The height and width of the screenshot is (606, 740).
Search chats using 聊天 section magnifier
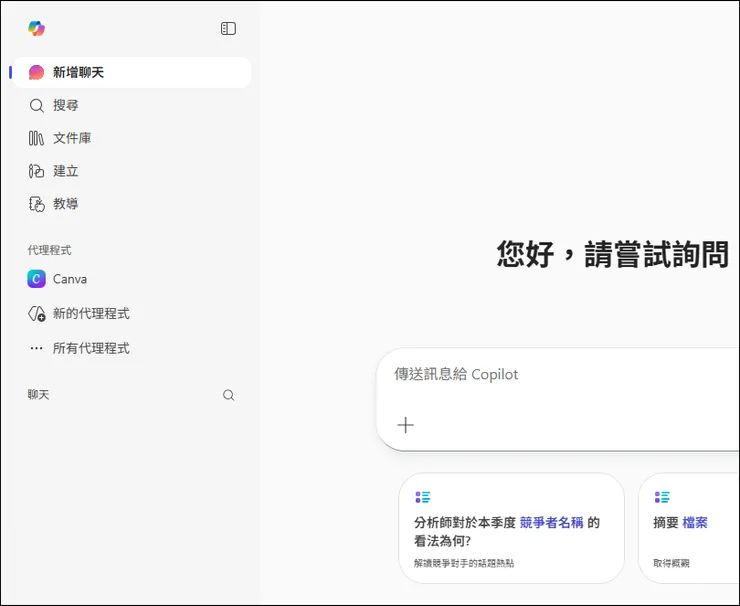[228, 395]
